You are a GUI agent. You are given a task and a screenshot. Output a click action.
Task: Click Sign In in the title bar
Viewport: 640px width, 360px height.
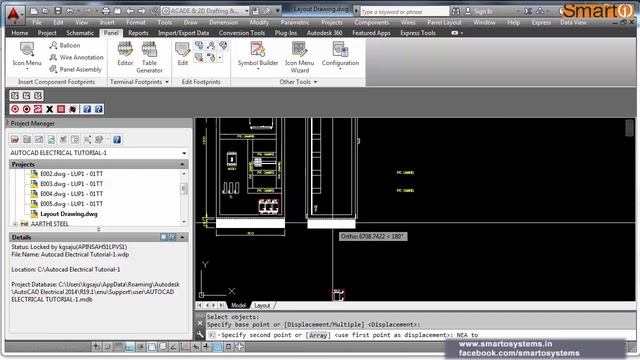[x=484, y=11]
